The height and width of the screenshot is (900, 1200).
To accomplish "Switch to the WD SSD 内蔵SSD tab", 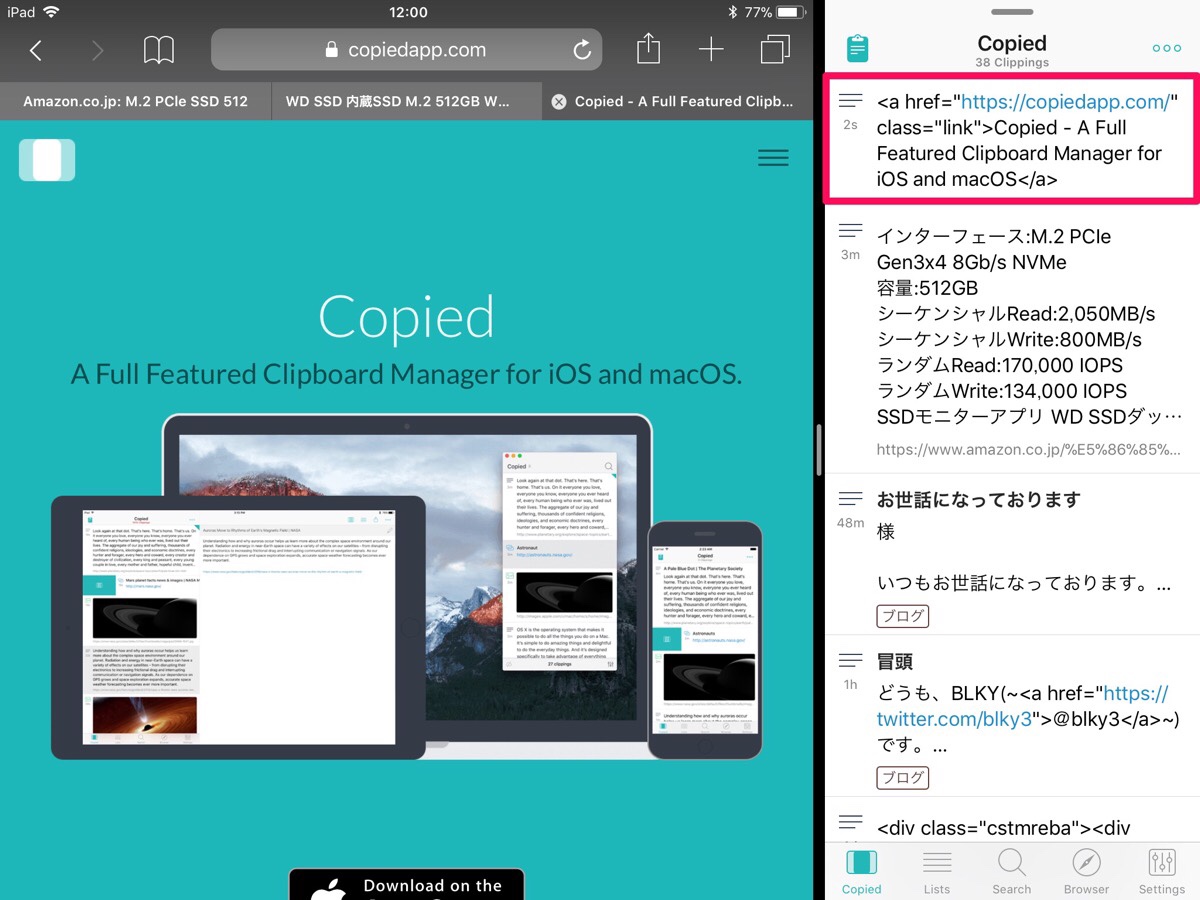I will 406,101.
